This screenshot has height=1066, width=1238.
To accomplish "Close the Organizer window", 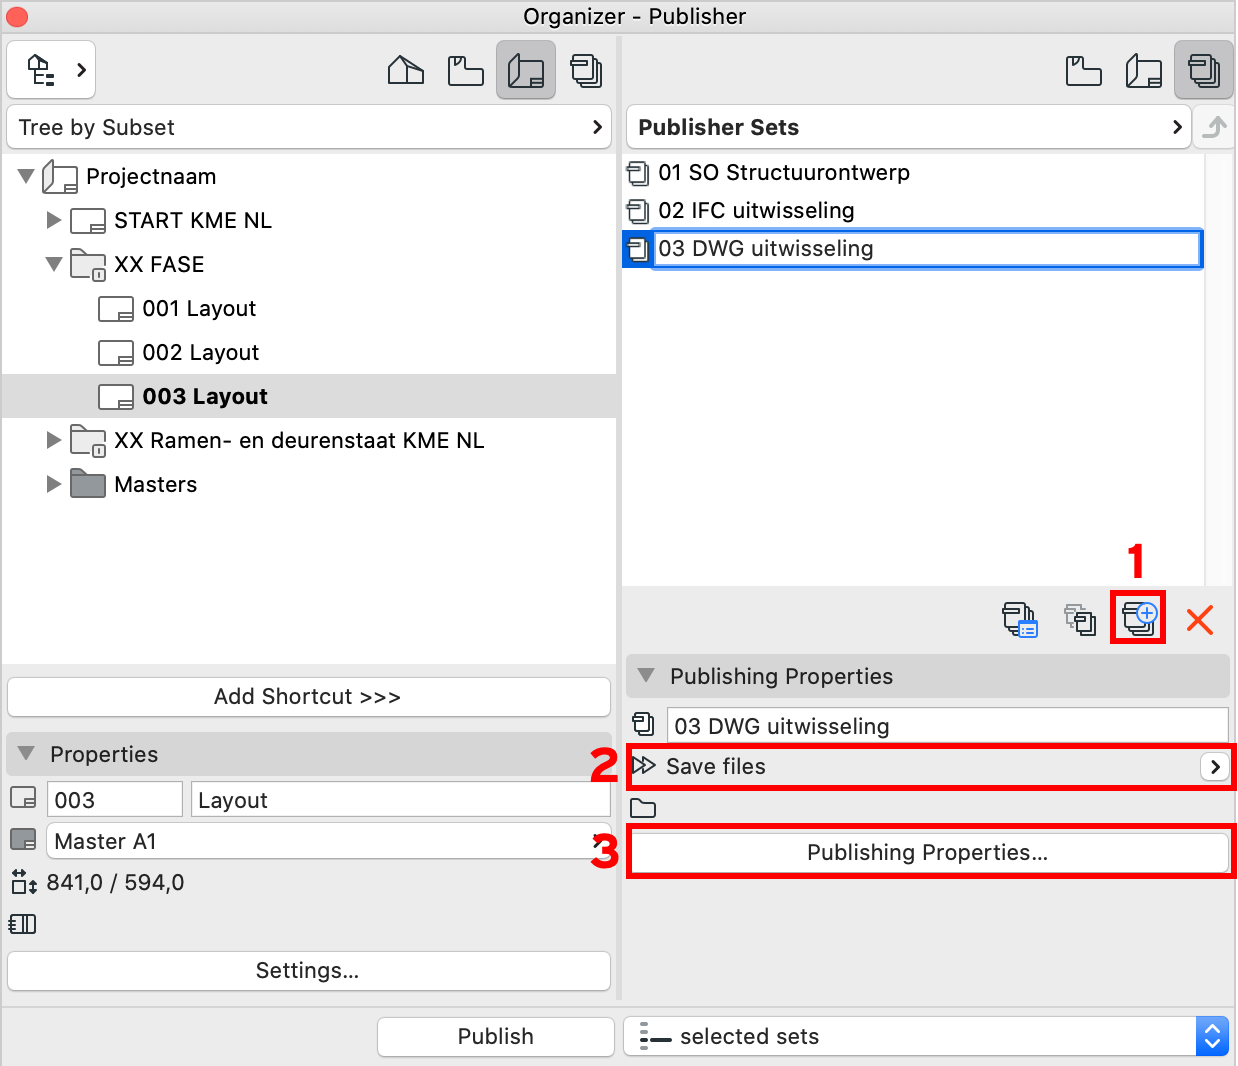I will pos(17,17).
